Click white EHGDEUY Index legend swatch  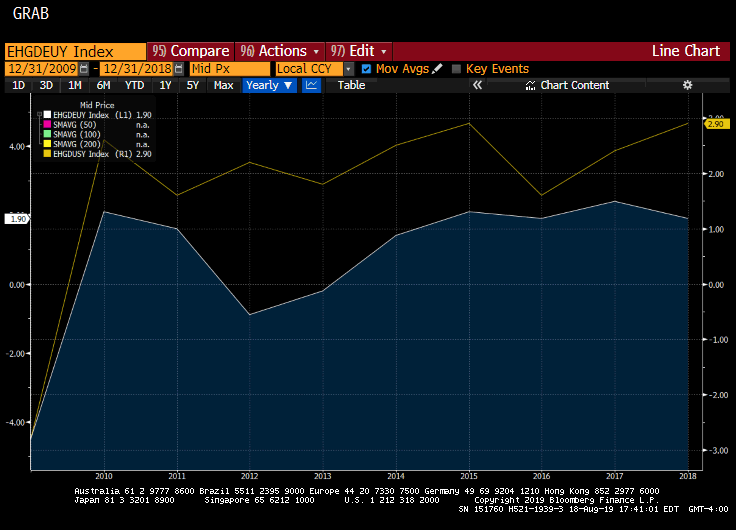(x=47, y=115)
